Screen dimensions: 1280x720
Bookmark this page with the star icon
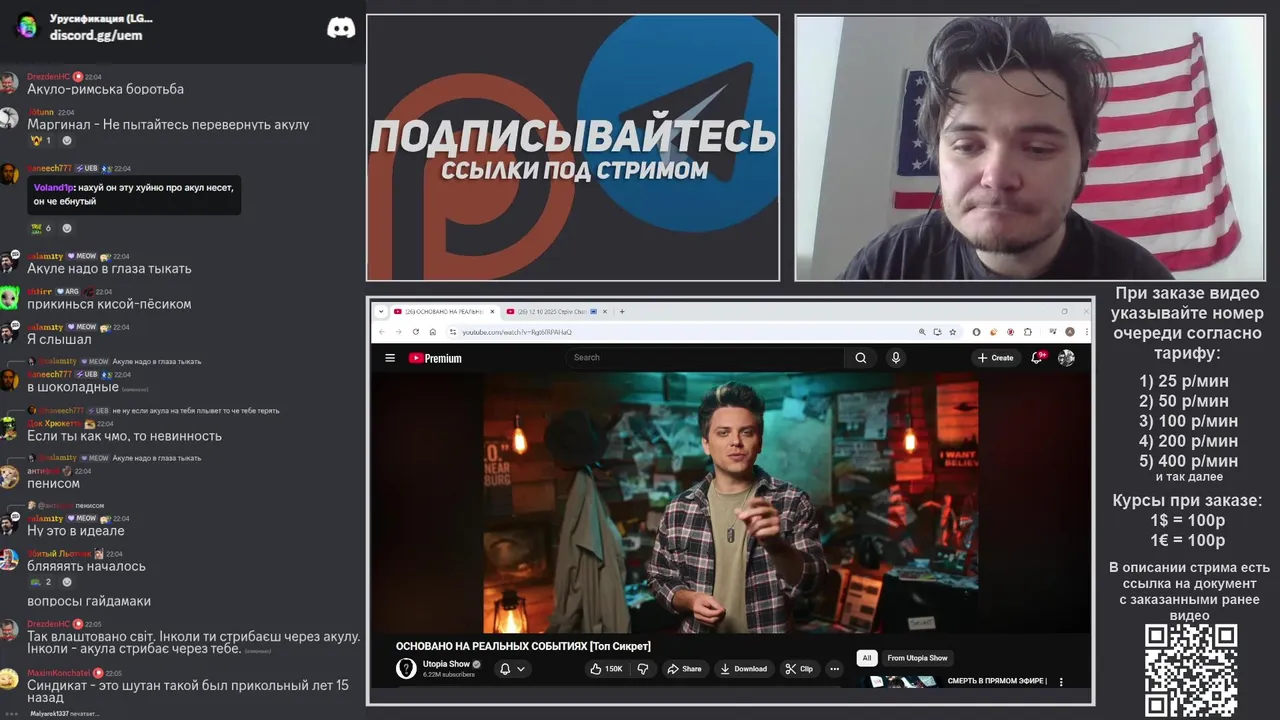954,332
